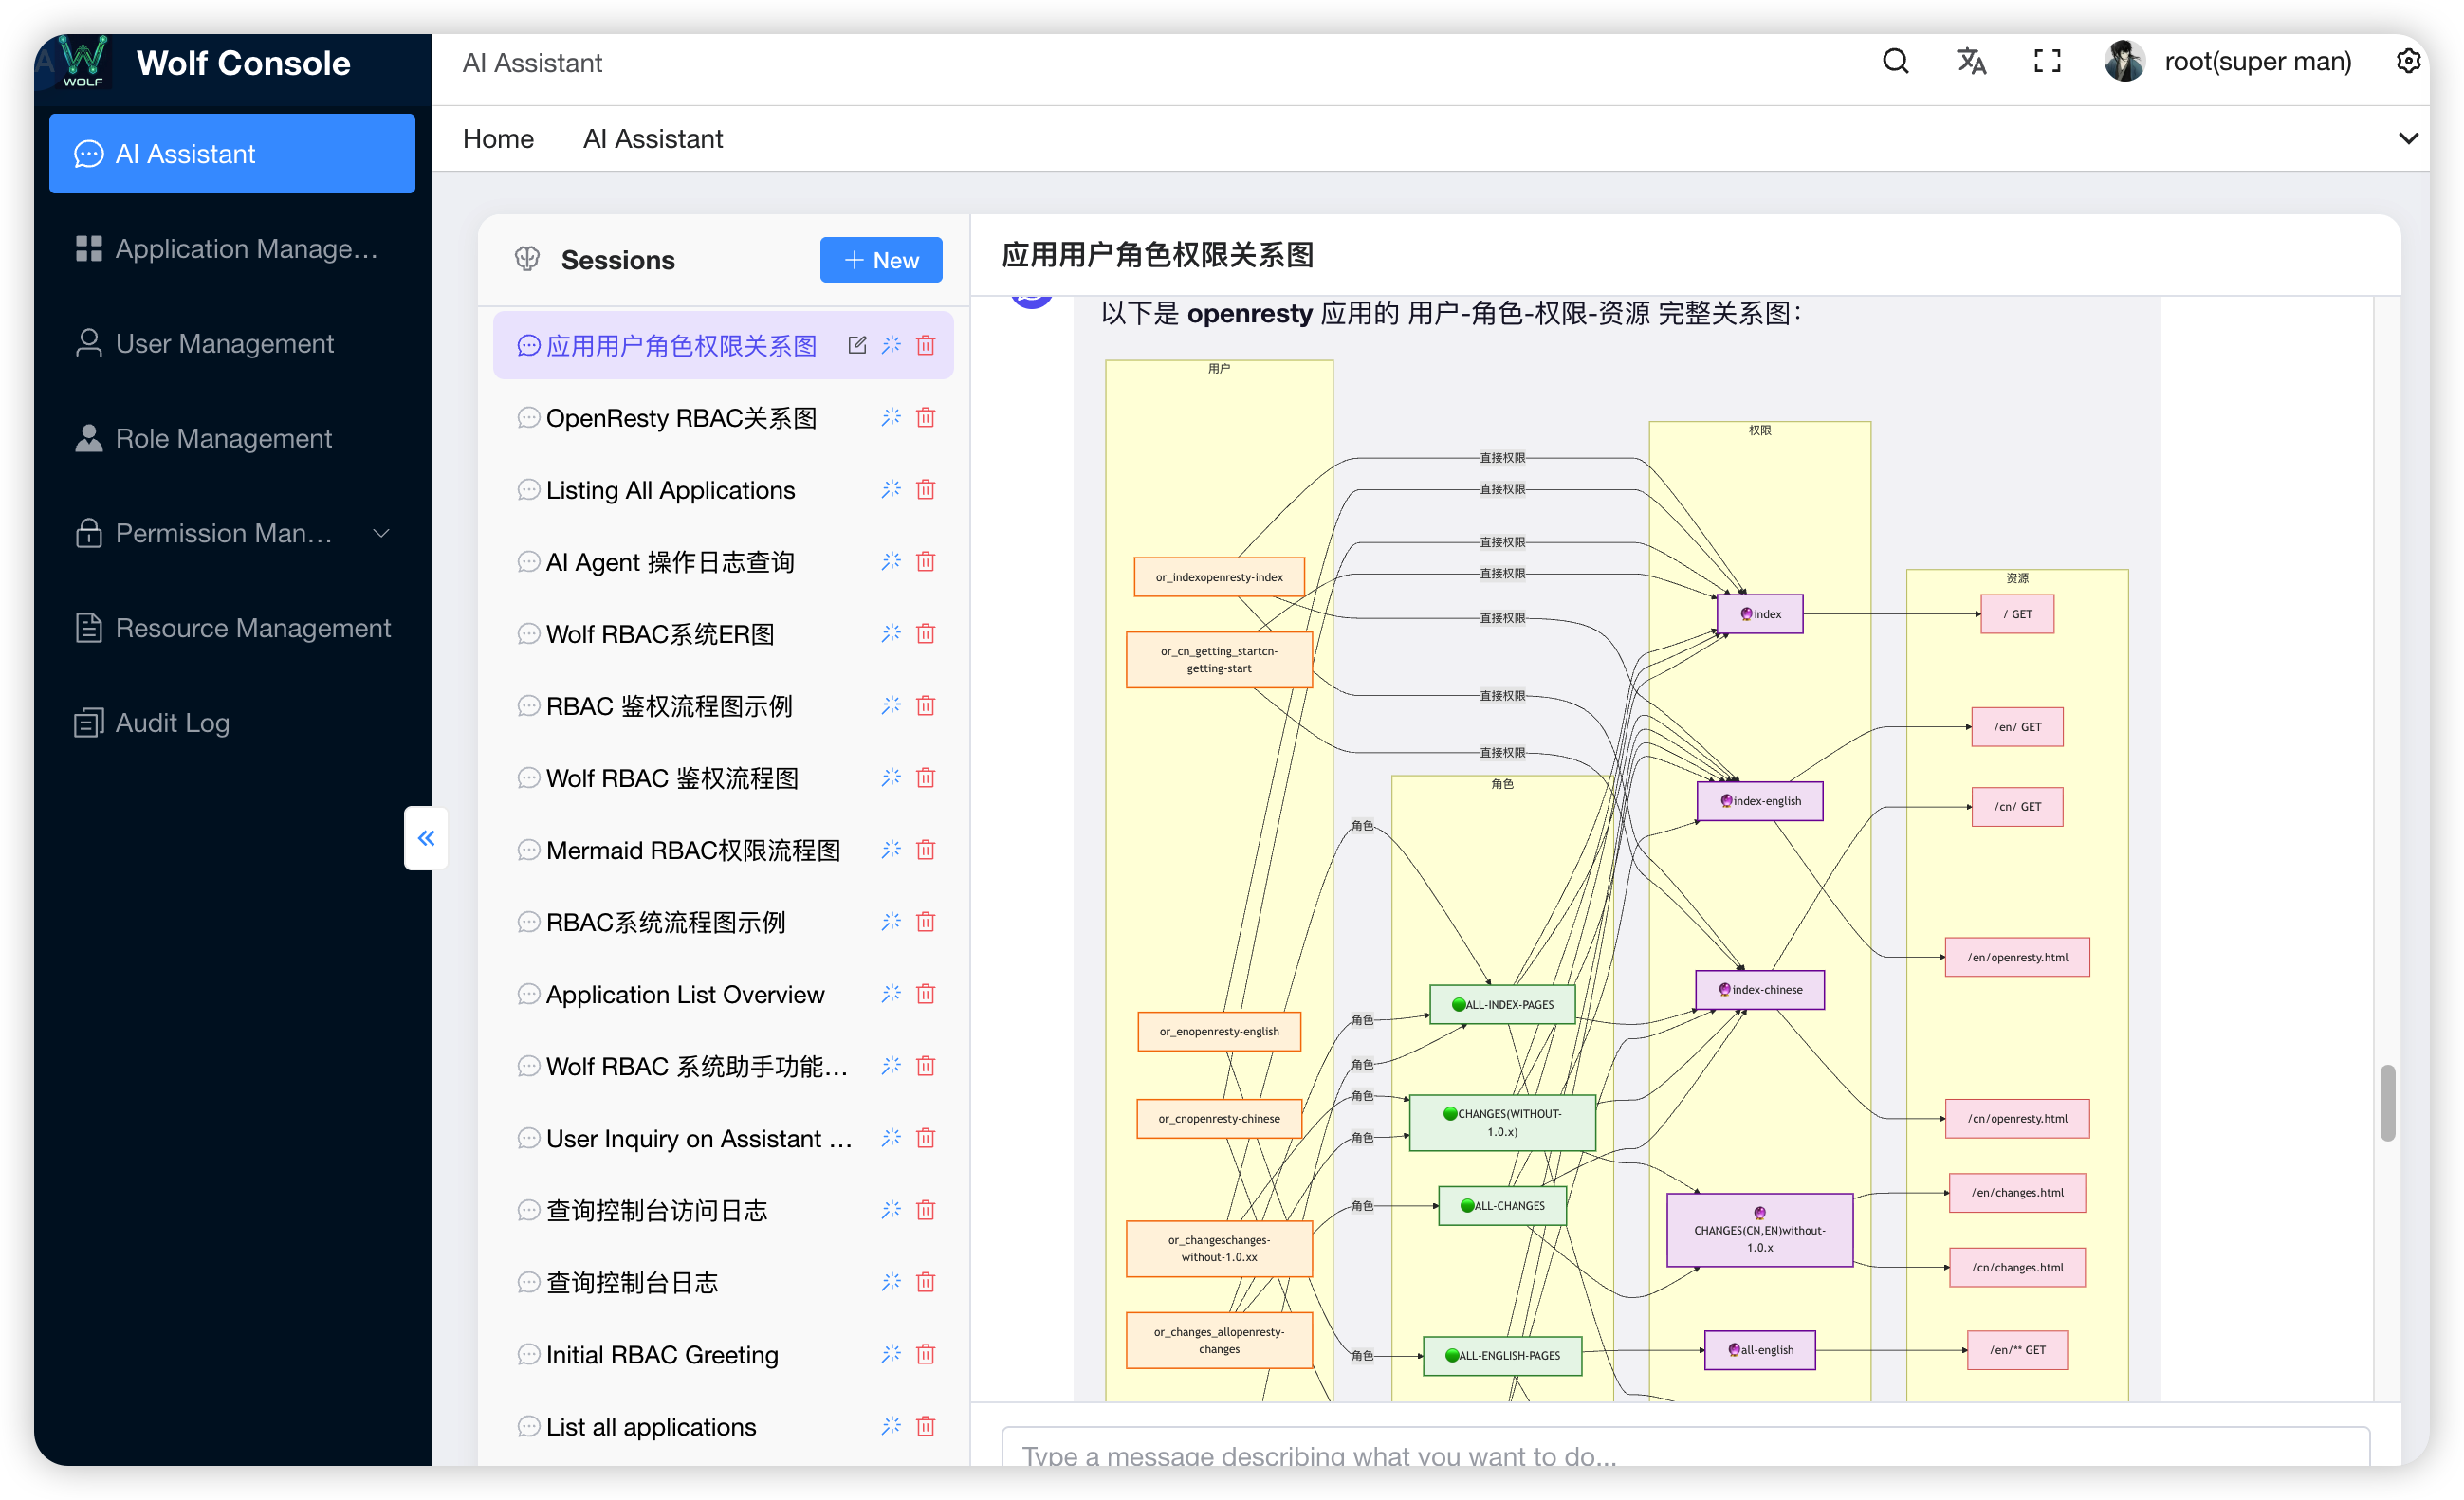Delete the Listing All Applications session
2464x1500 pixels.
click(926, 489)
